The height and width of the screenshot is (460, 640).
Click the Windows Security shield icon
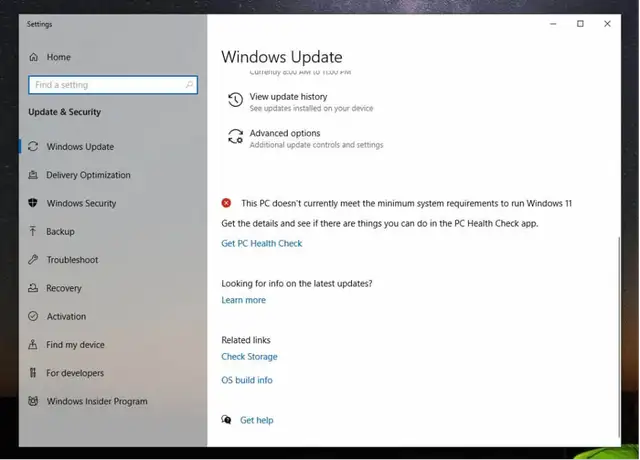tap(33, 203)
